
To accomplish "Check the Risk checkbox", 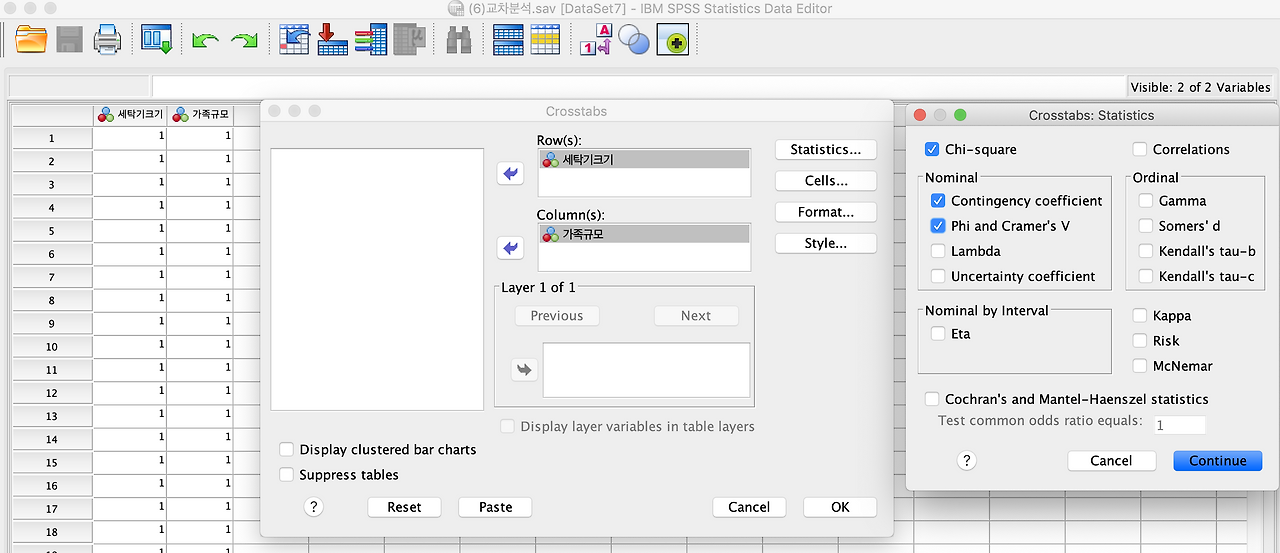I will point(1140,340).
